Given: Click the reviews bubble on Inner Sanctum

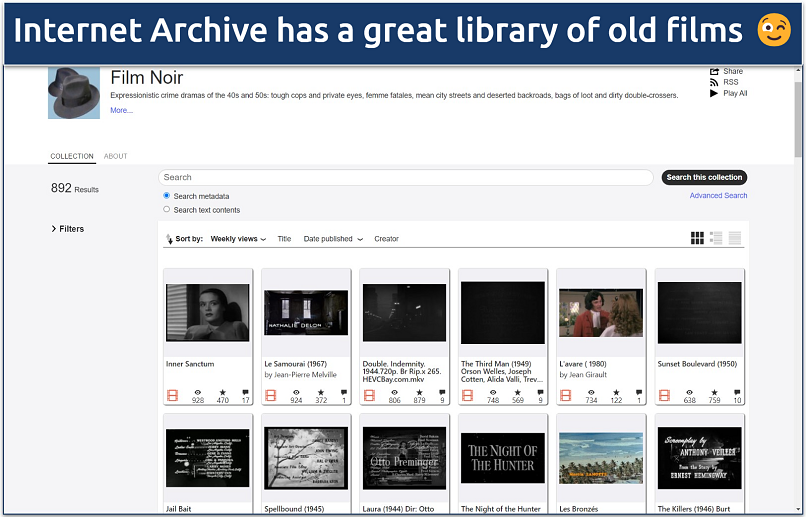Looking at the screenshot, I should (246, 393).
